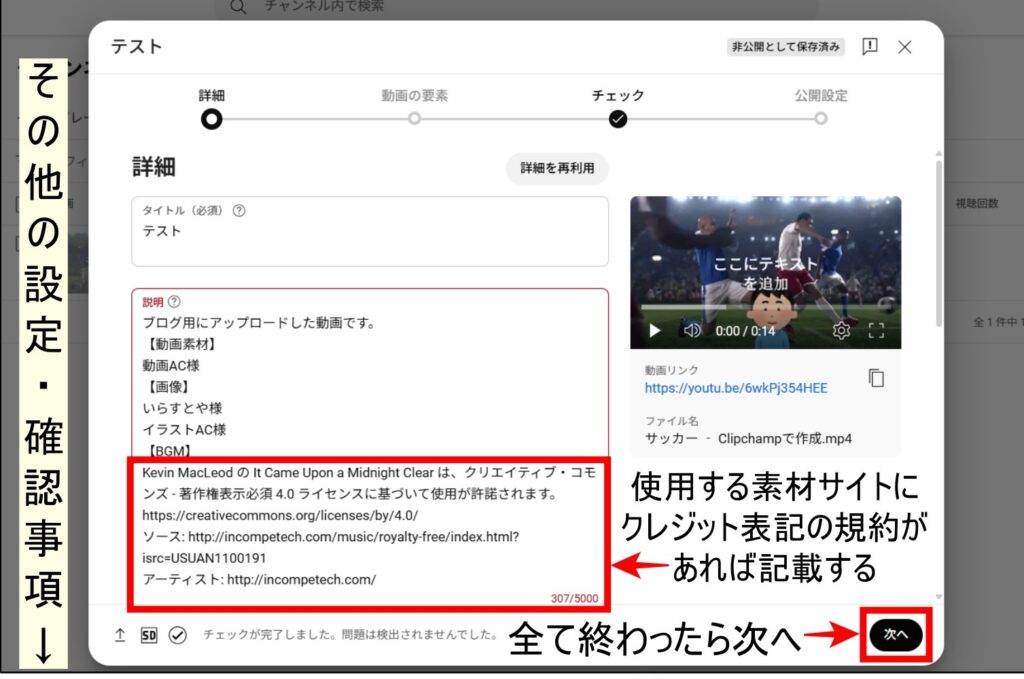
Task: Click the ブログ用にアップロードした動画です line
Action: [x=259, y=323]
